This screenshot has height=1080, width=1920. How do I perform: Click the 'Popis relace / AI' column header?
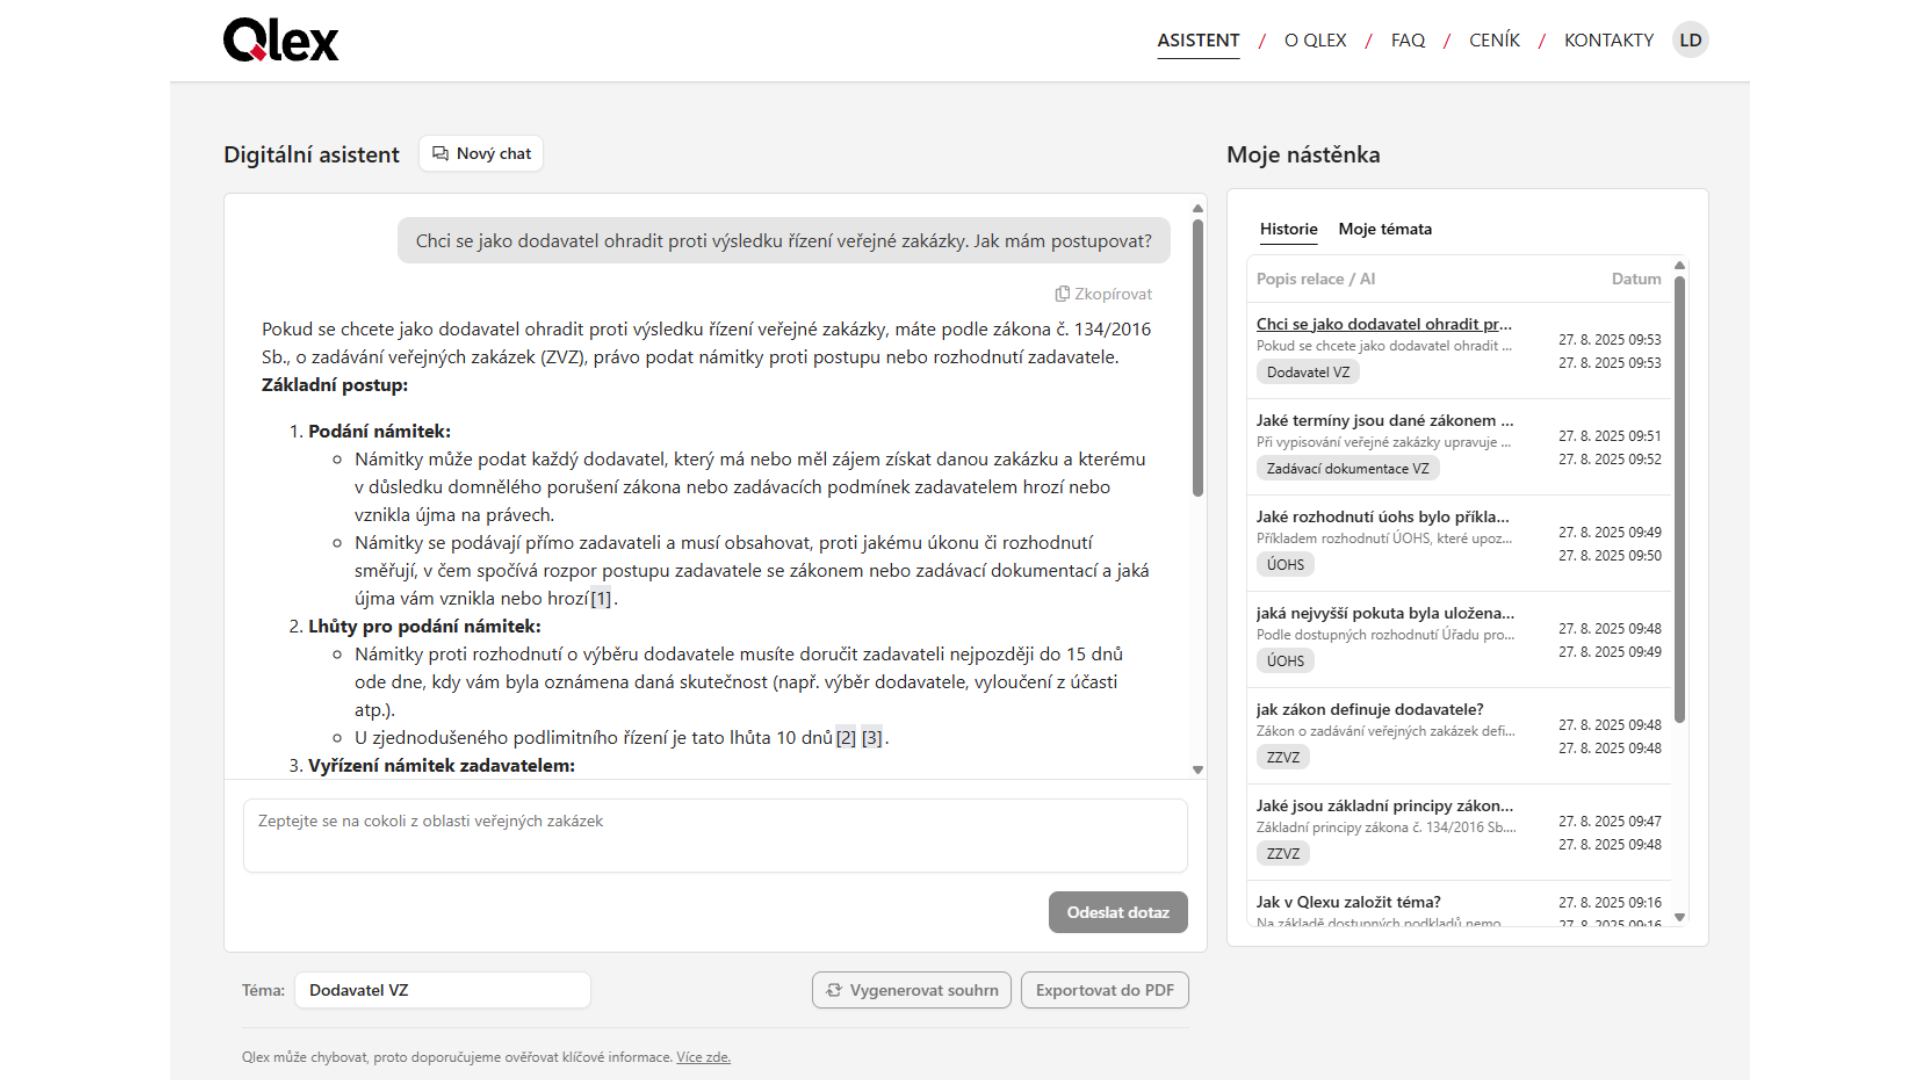[x=1315, y=279]
